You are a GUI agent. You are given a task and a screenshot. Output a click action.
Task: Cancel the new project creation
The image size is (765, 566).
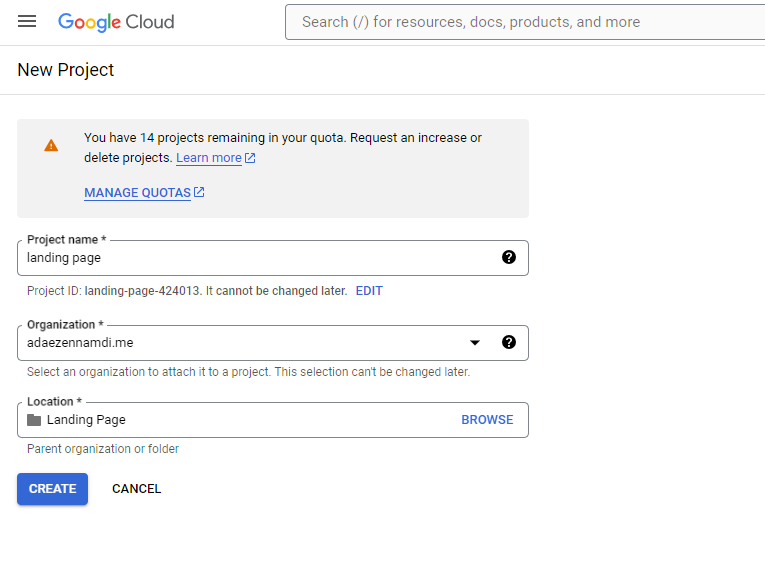136,489
